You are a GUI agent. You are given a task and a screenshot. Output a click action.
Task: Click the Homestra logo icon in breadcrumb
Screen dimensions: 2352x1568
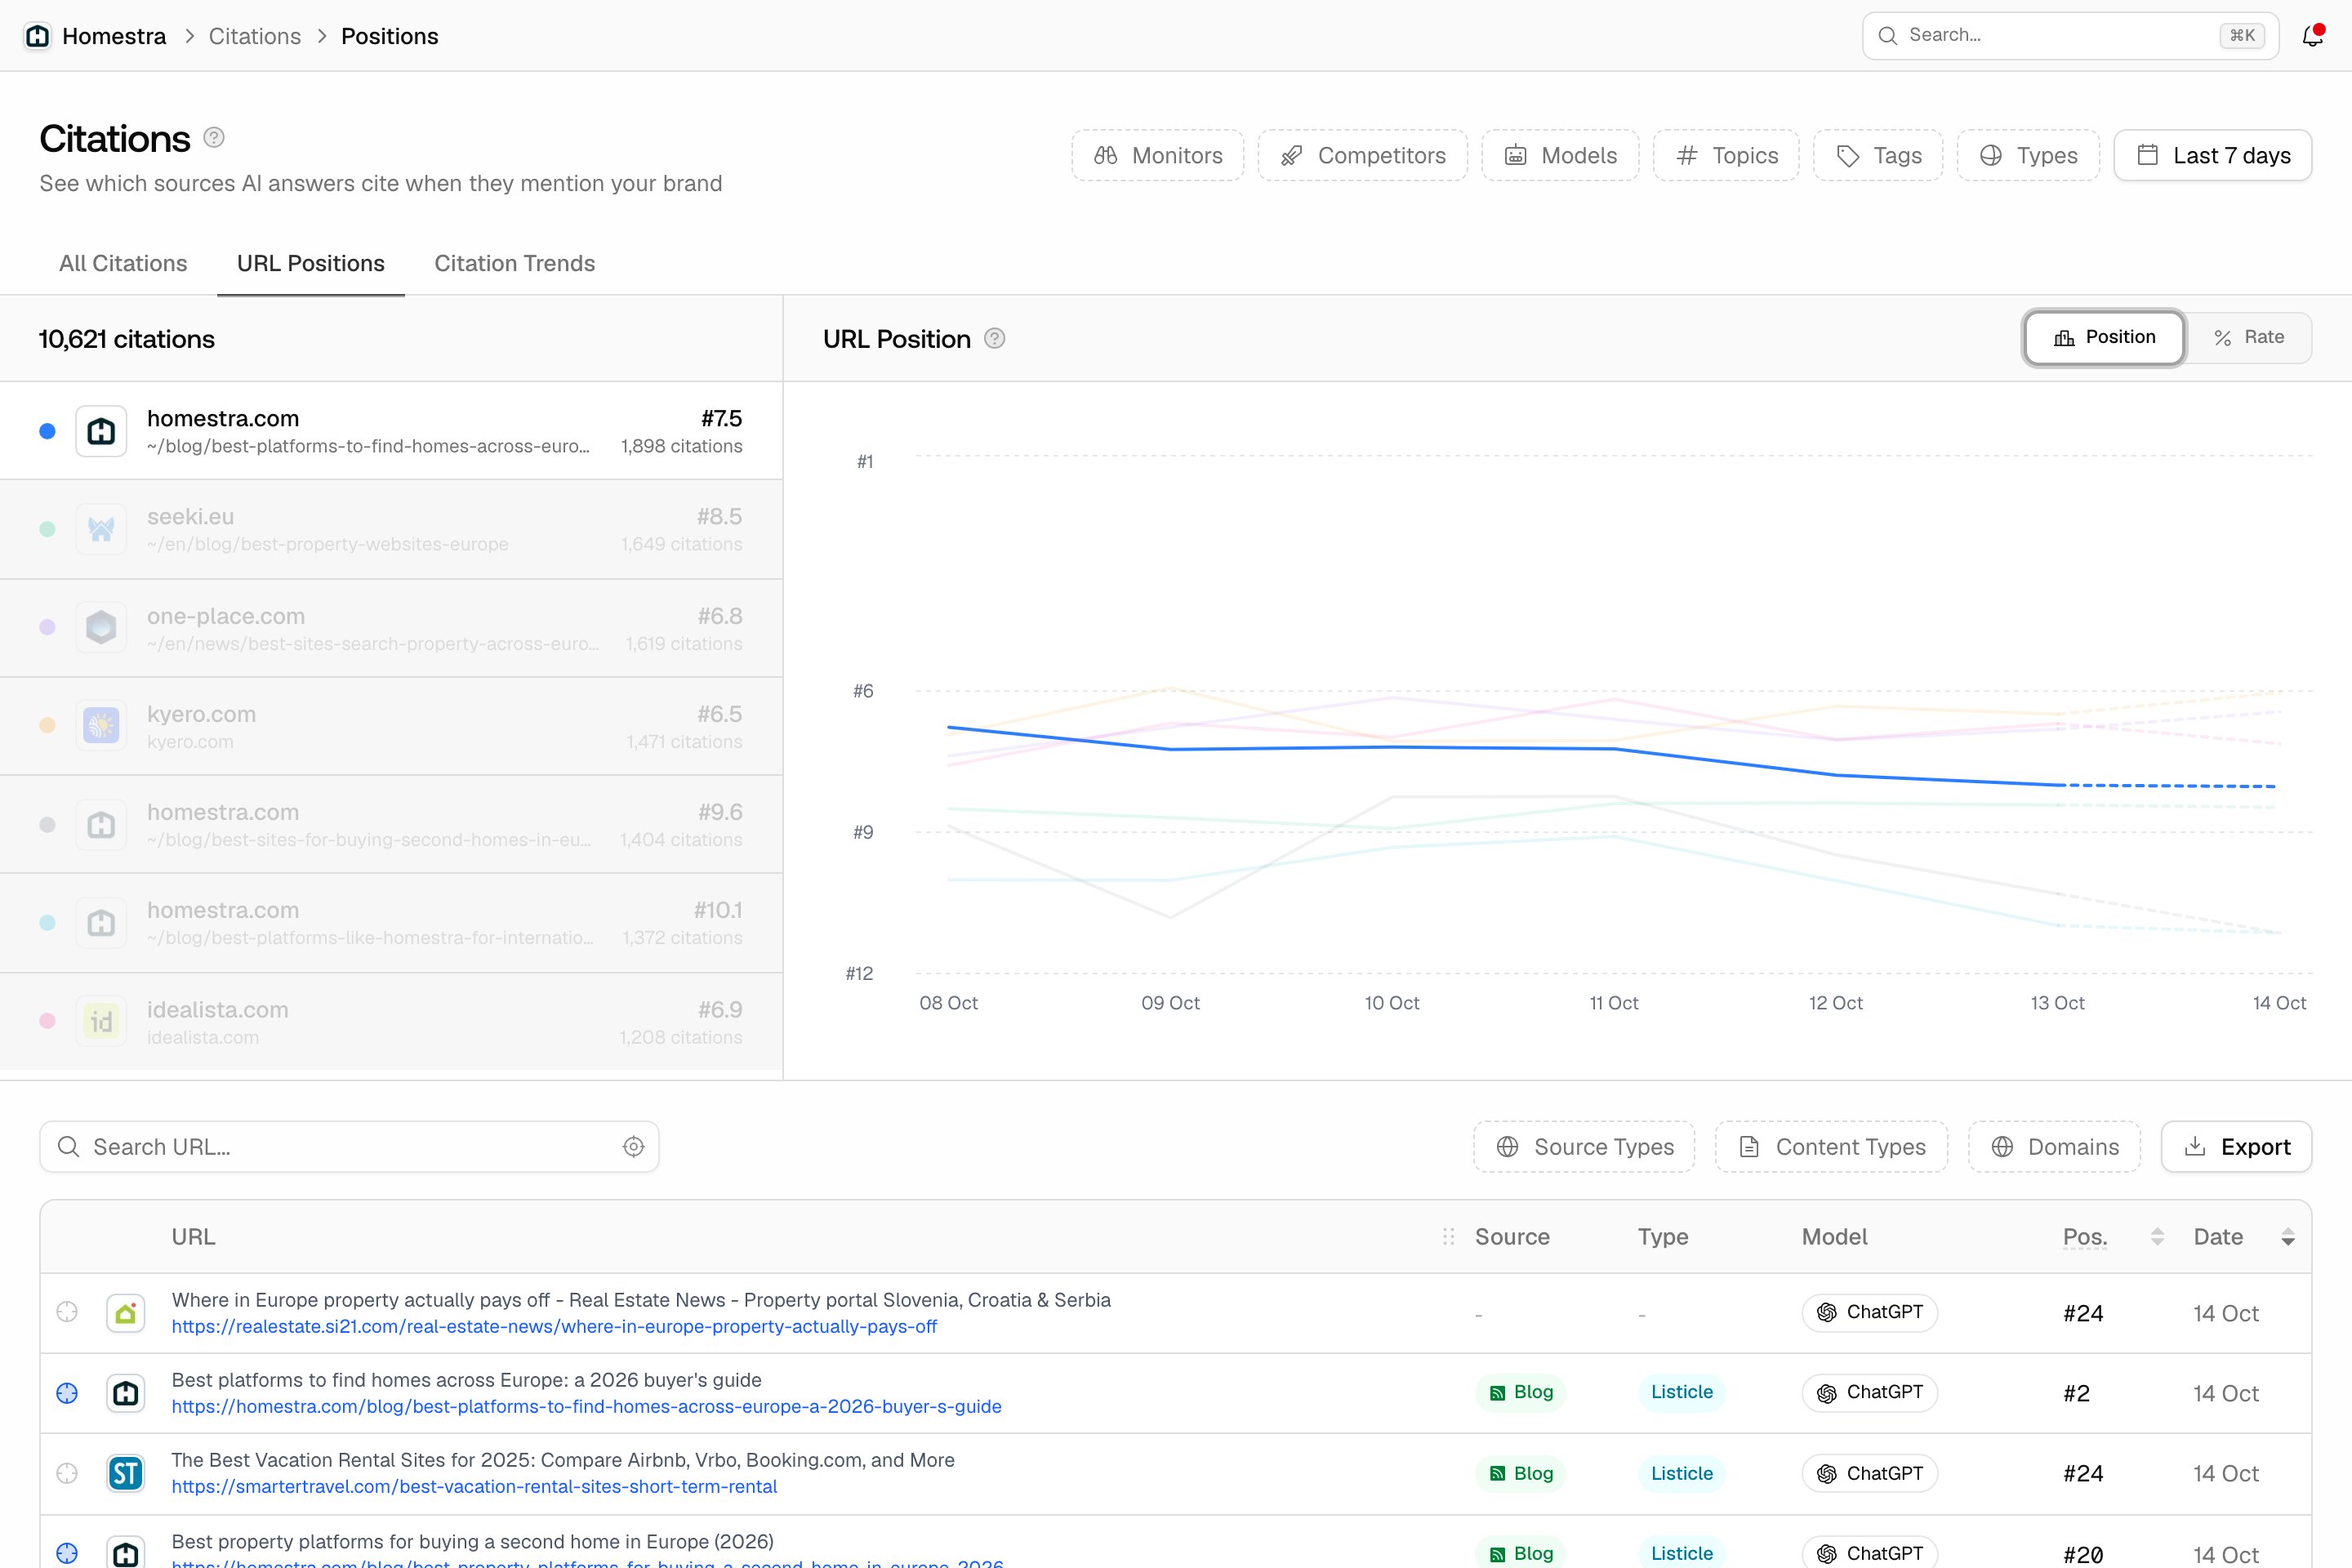(37, 36)
